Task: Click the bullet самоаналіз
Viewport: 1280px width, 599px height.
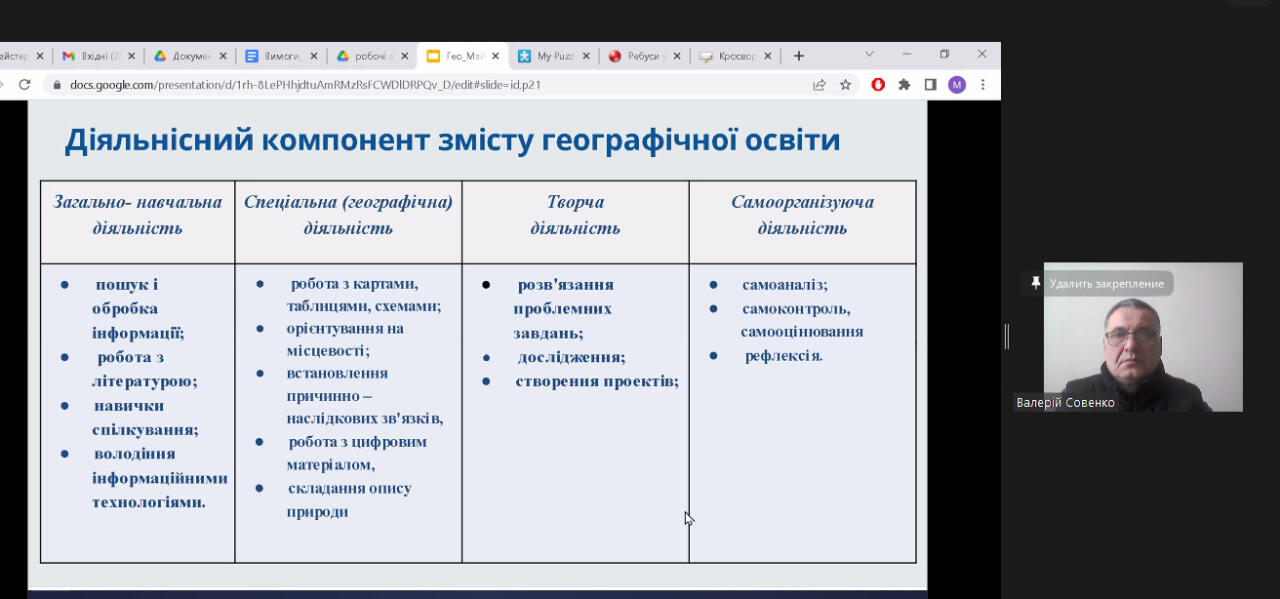Action: pos(785,285)
